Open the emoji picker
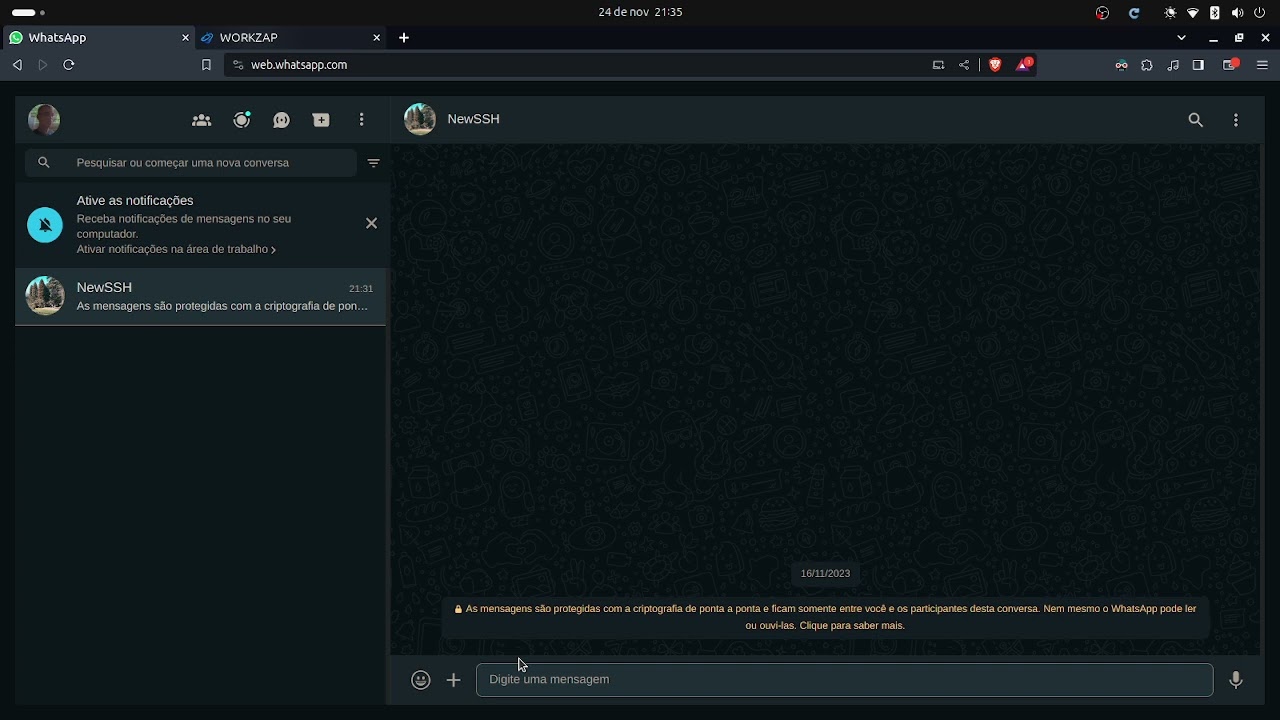Image resolution: width=1280 pixels, height=720 pixels. click(421, 680)
